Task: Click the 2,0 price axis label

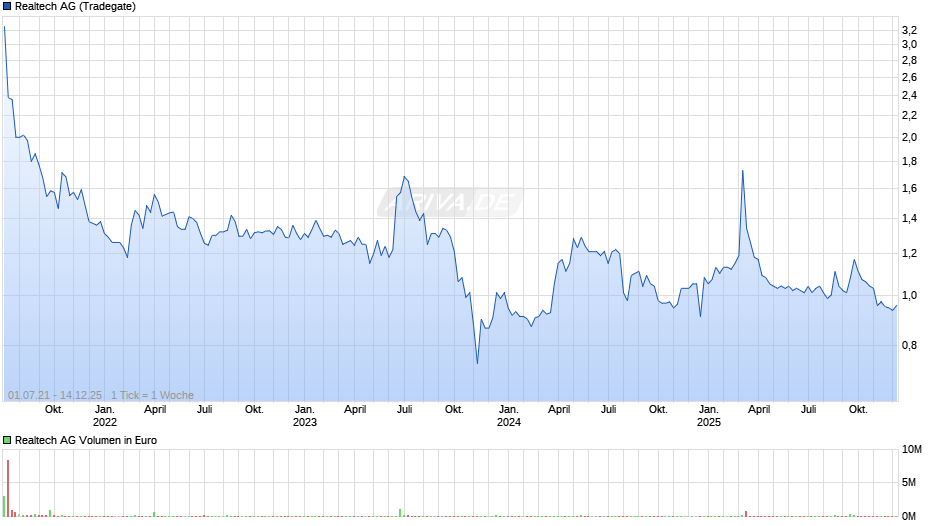Action: coord(909,137)
